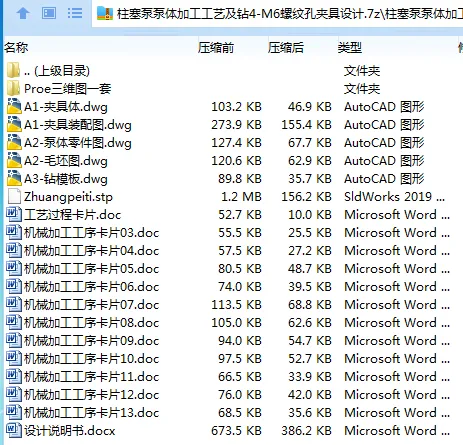Click the 工艺过程卡片.doc Word icon

coord(14,214)
